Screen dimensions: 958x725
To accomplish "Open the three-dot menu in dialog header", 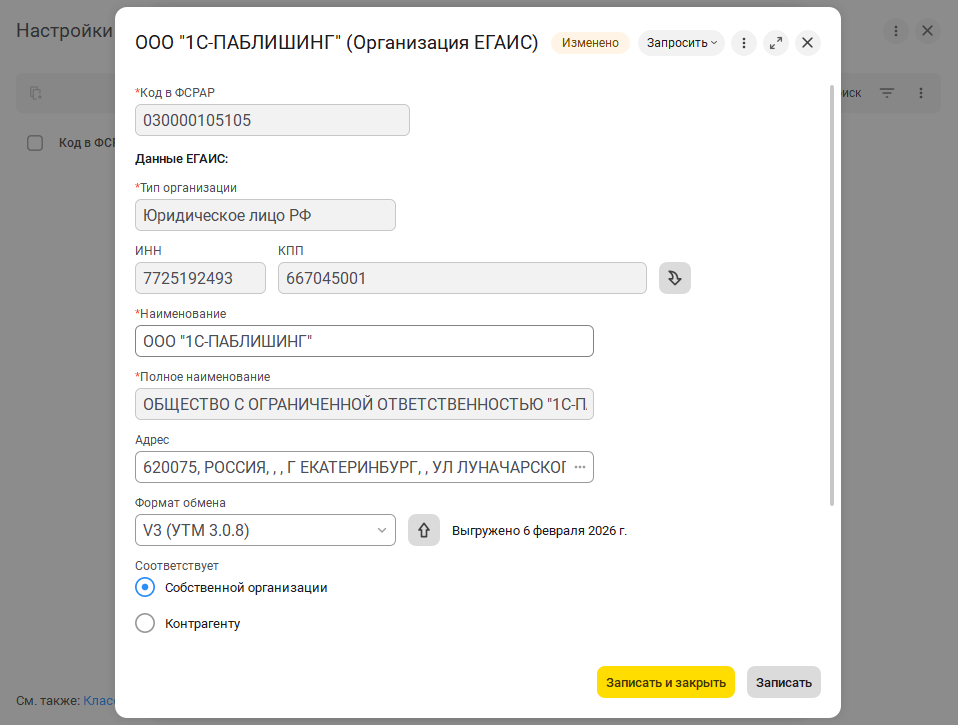I will click(x=743, y=43).
